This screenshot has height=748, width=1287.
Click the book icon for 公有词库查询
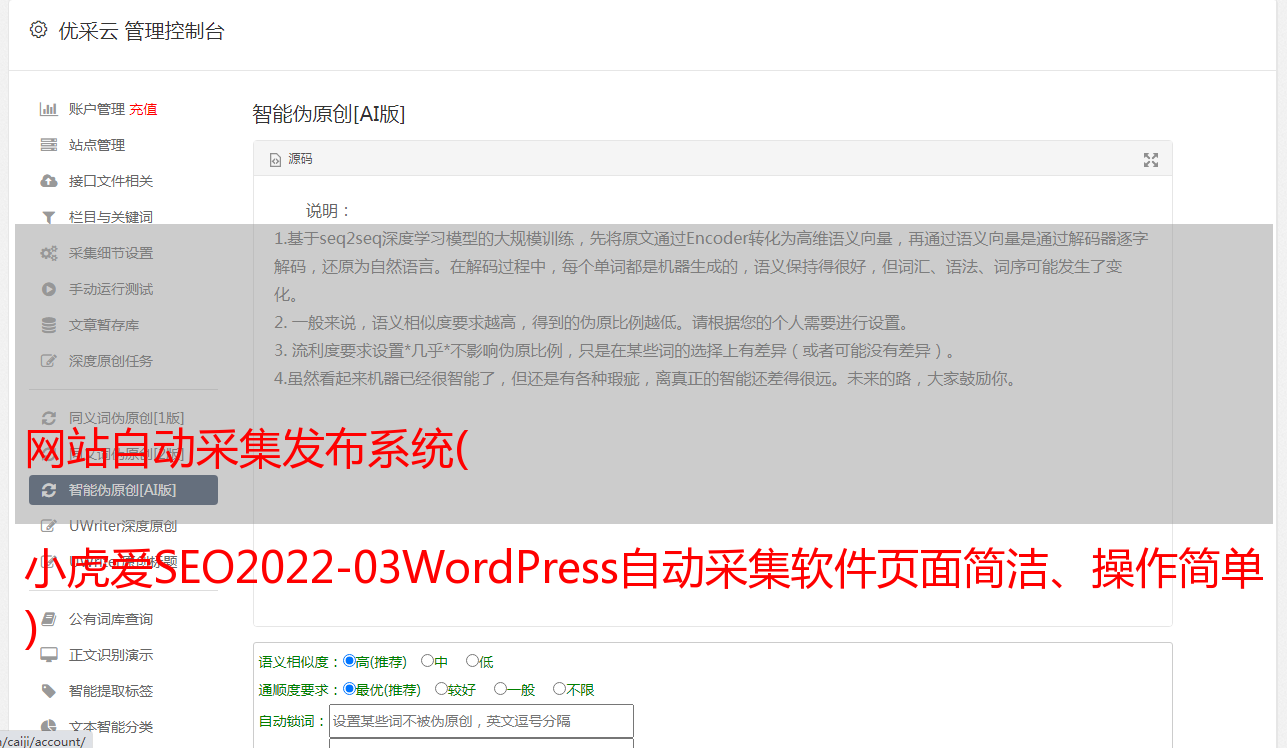(x=48, y=619)
